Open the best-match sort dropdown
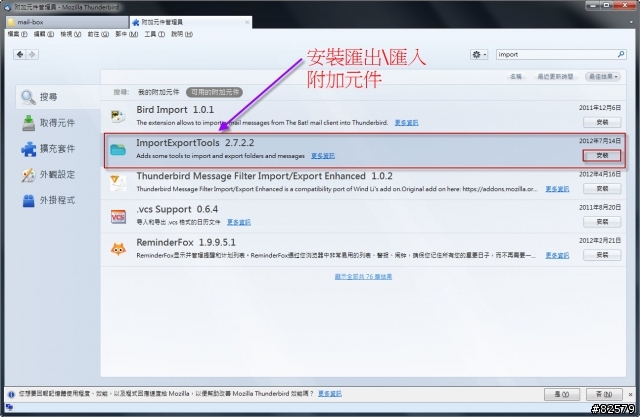The height and width of the screenshot is (417, 640). pos(603,76)
